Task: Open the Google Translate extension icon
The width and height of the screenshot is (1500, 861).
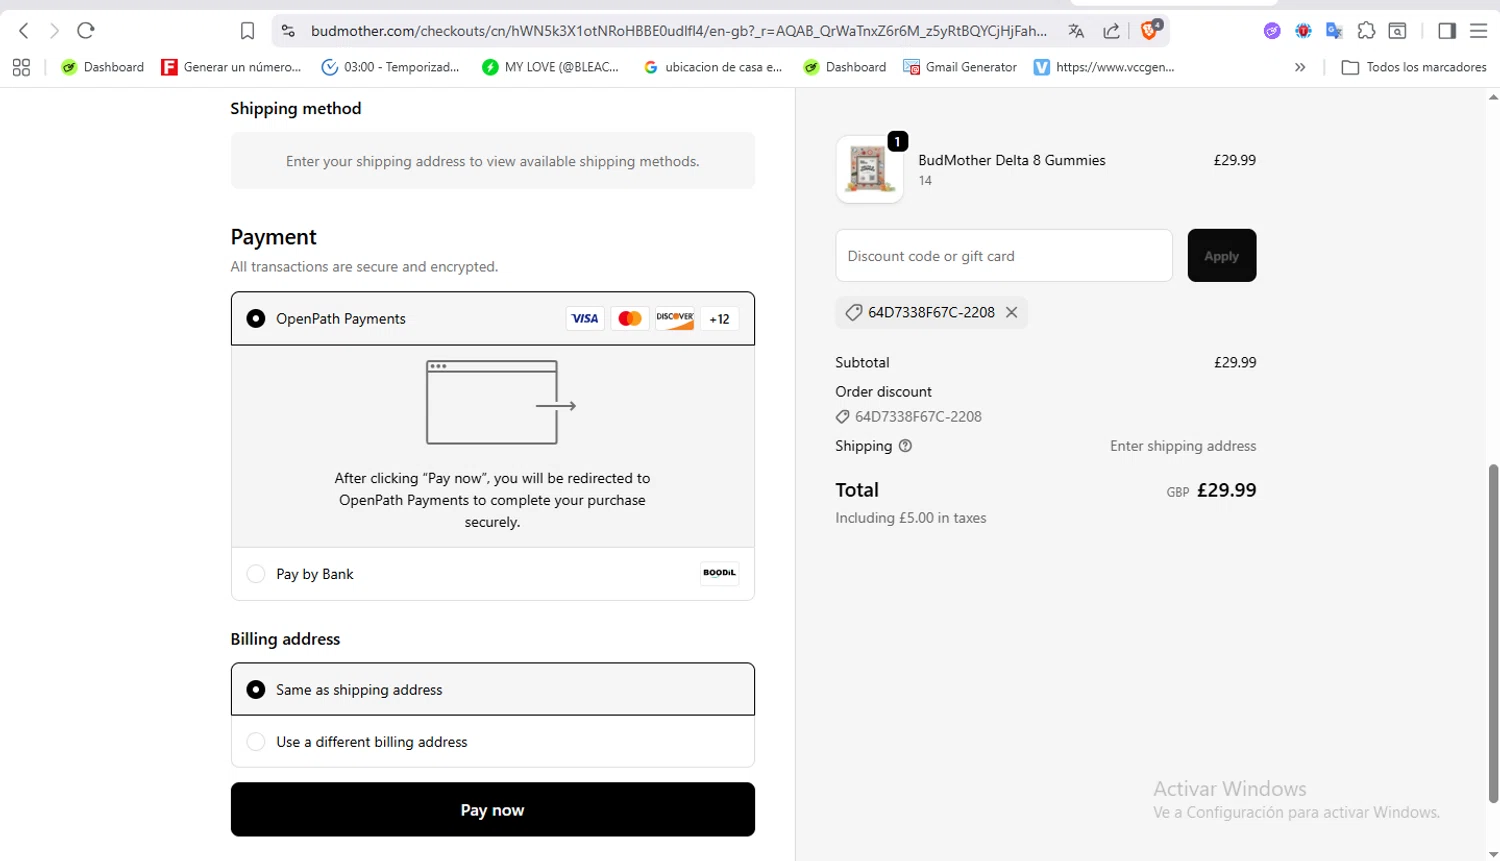Action: [x=1334, y=31]
